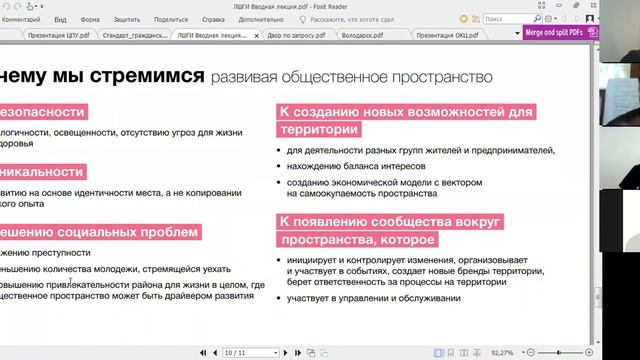This screenshot has height=360, width=640.
Task: Click the lightbulb tell-me icon
Action: click(x=302, y=19)
